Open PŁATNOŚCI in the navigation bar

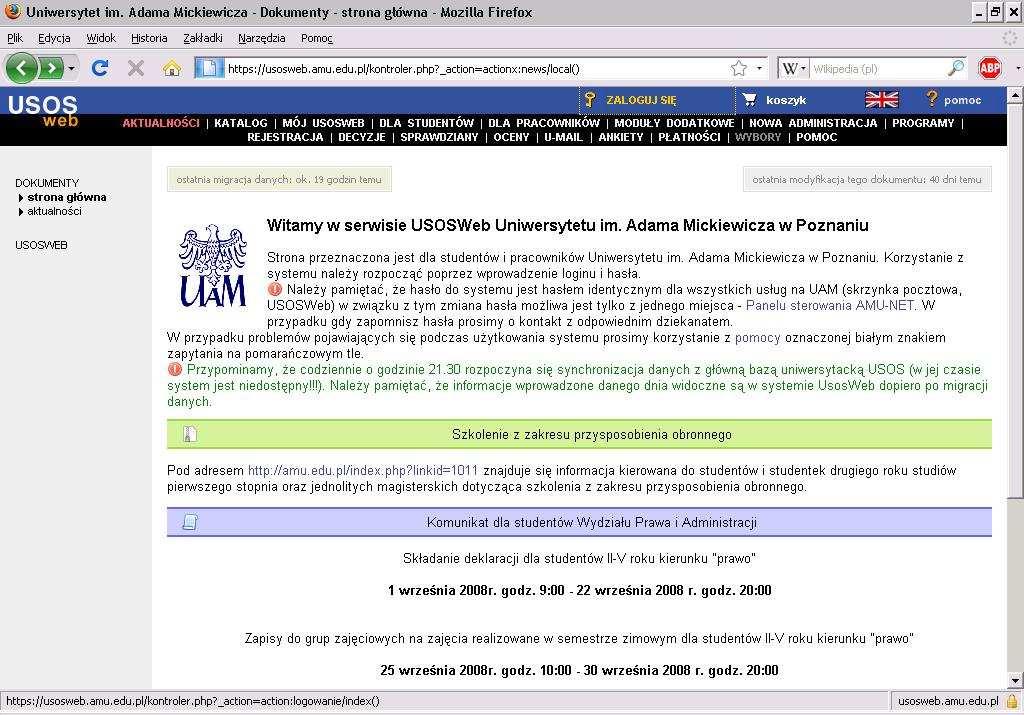point(689,137)
